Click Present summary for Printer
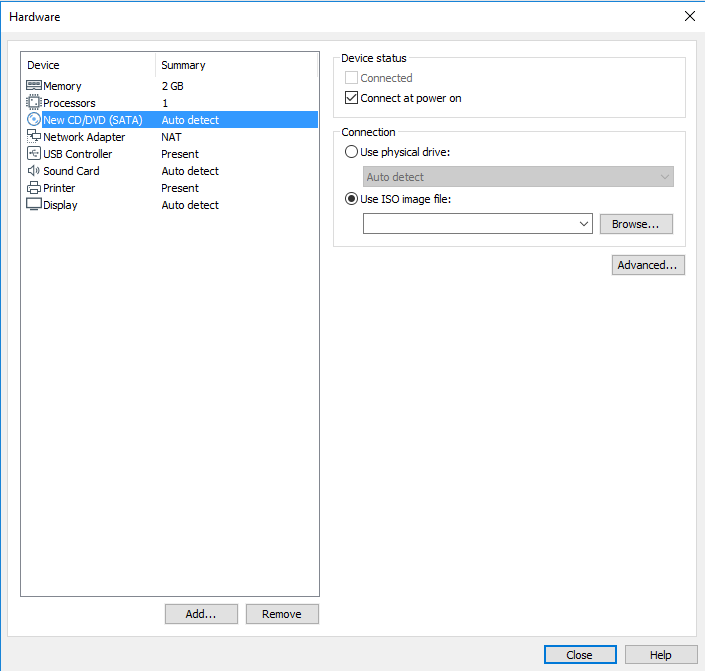Image resolution: width=705 pixels, height=671 pixels. coord(180,188)
